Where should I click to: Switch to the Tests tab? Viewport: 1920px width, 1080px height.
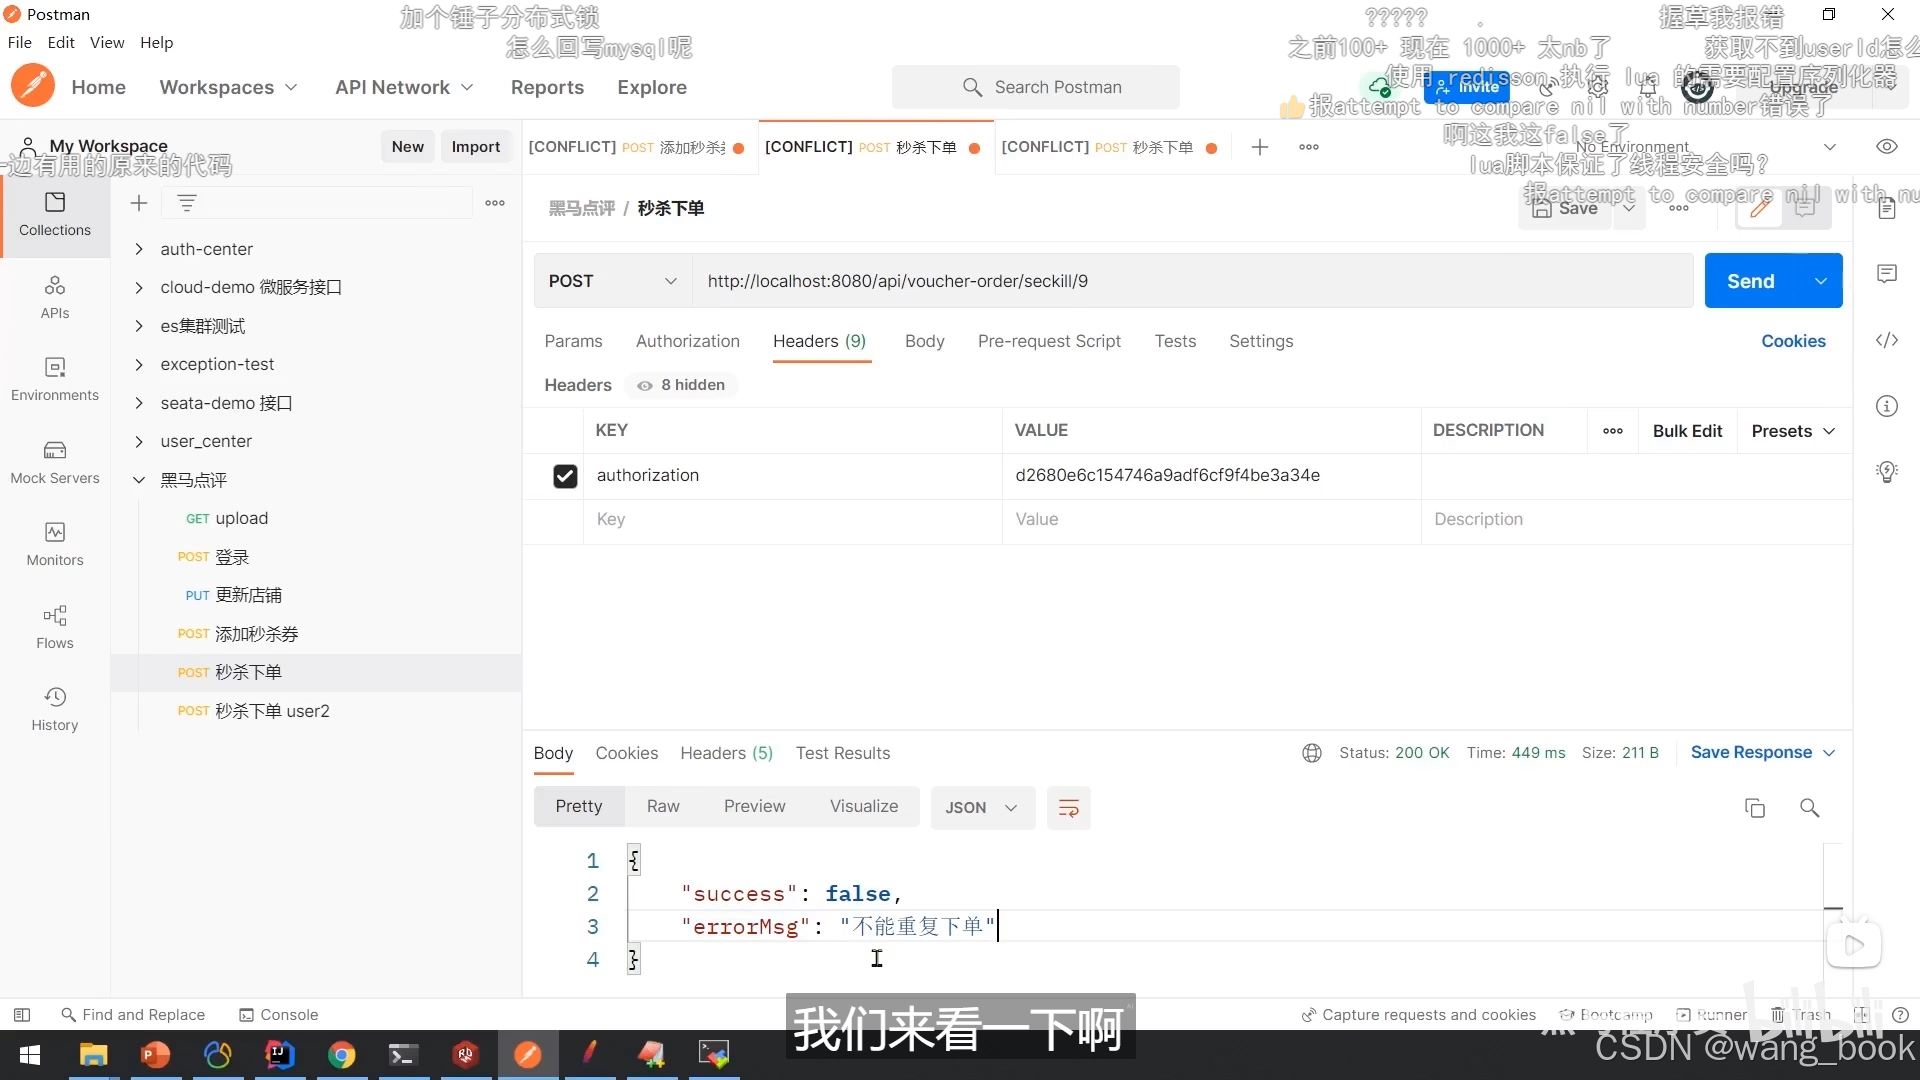[x=1175, y=341]
